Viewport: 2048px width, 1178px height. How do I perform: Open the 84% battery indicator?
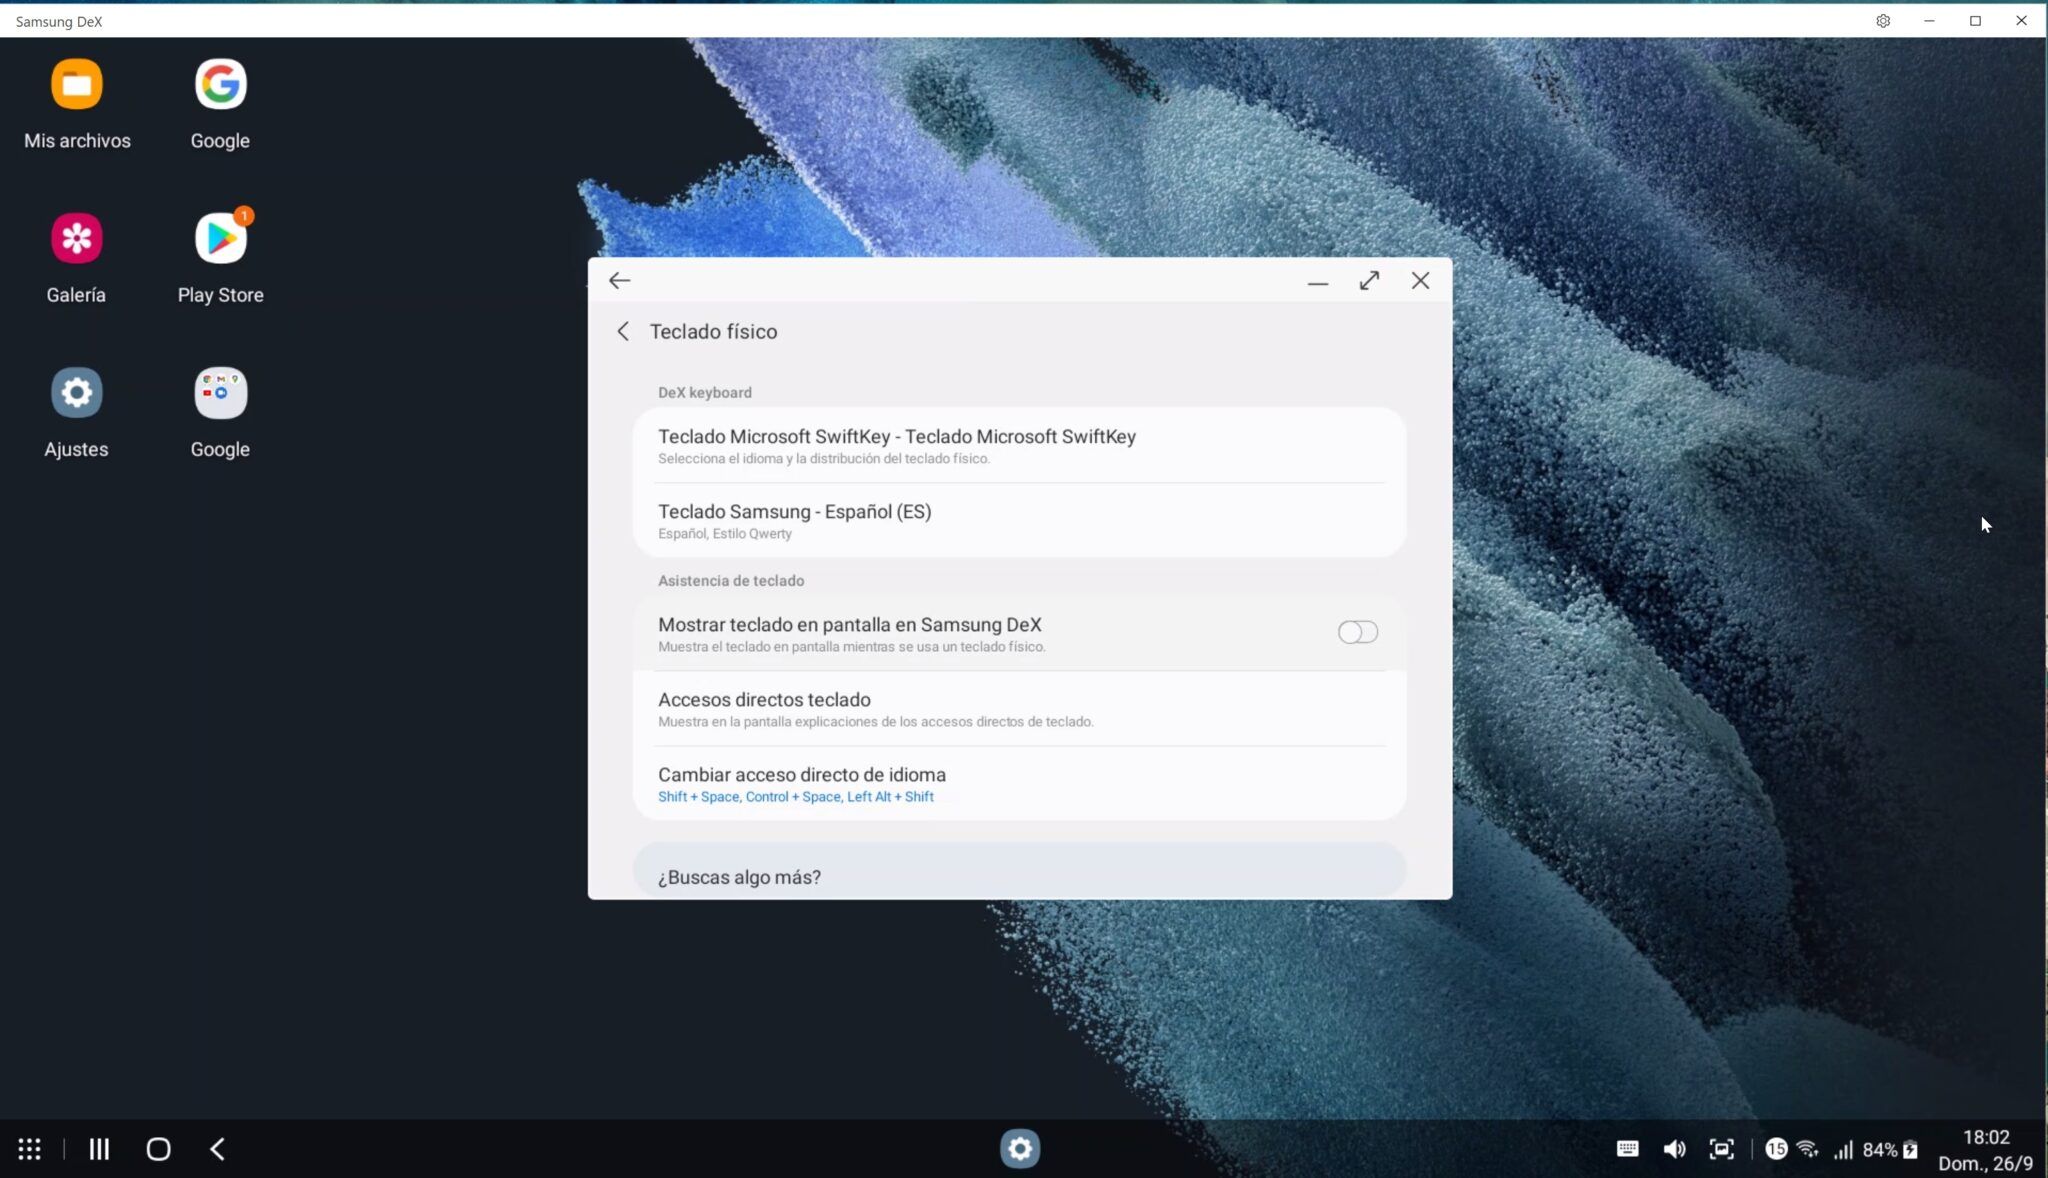1890,1150
